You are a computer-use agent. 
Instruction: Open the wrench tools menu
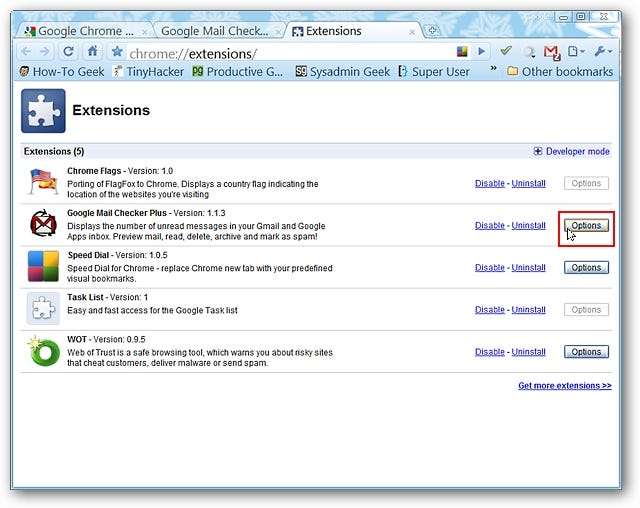click(604, 51)
